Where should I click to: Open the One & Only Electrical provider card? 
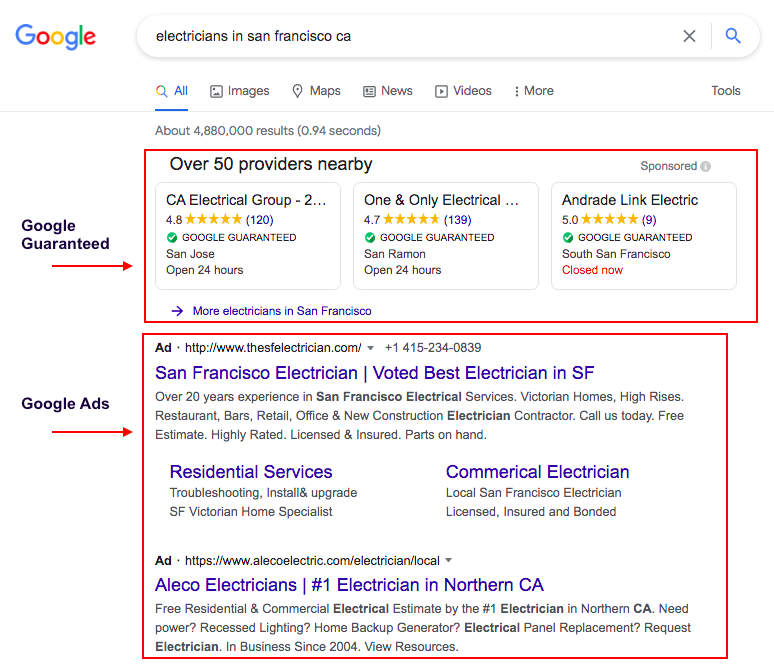pos(446,236)
